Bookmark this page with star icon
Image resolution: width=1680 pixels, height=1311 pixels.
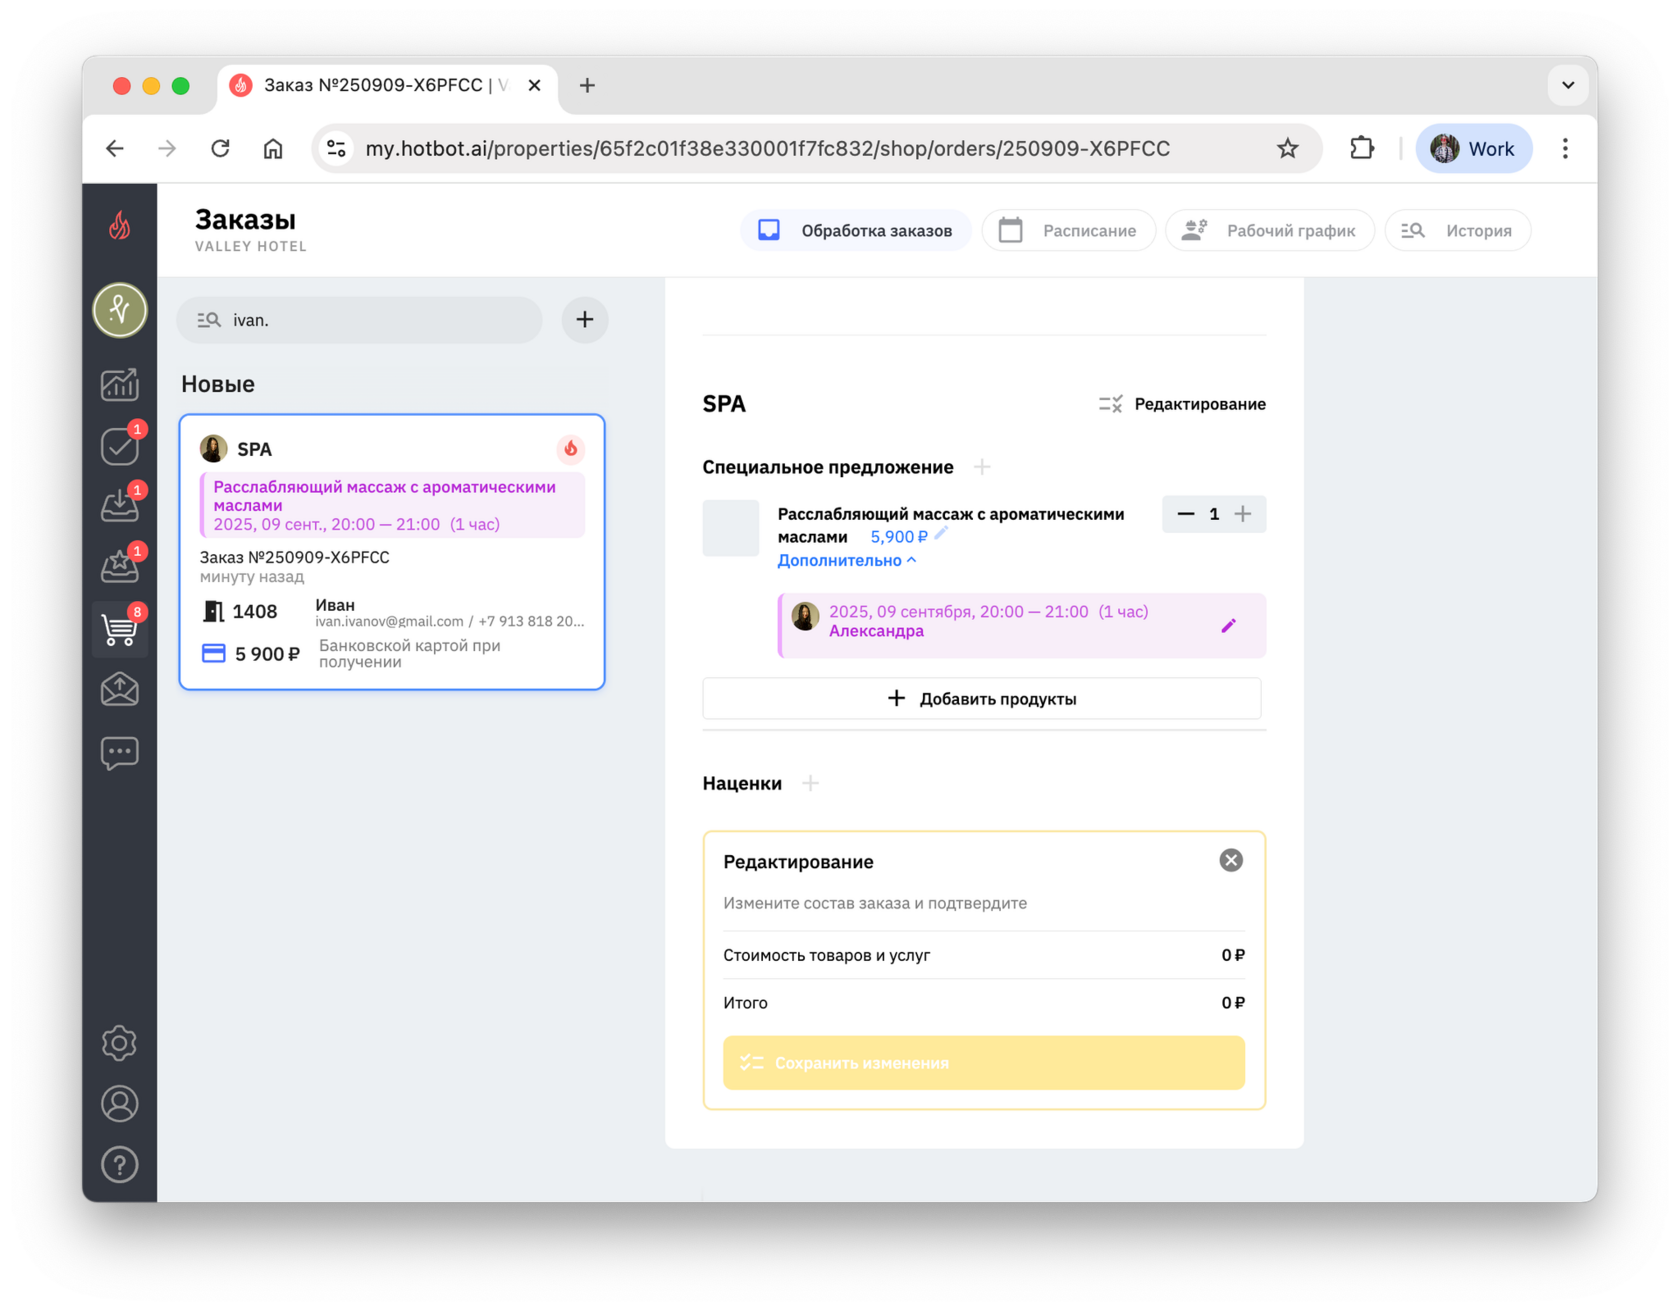point(1288,149)
